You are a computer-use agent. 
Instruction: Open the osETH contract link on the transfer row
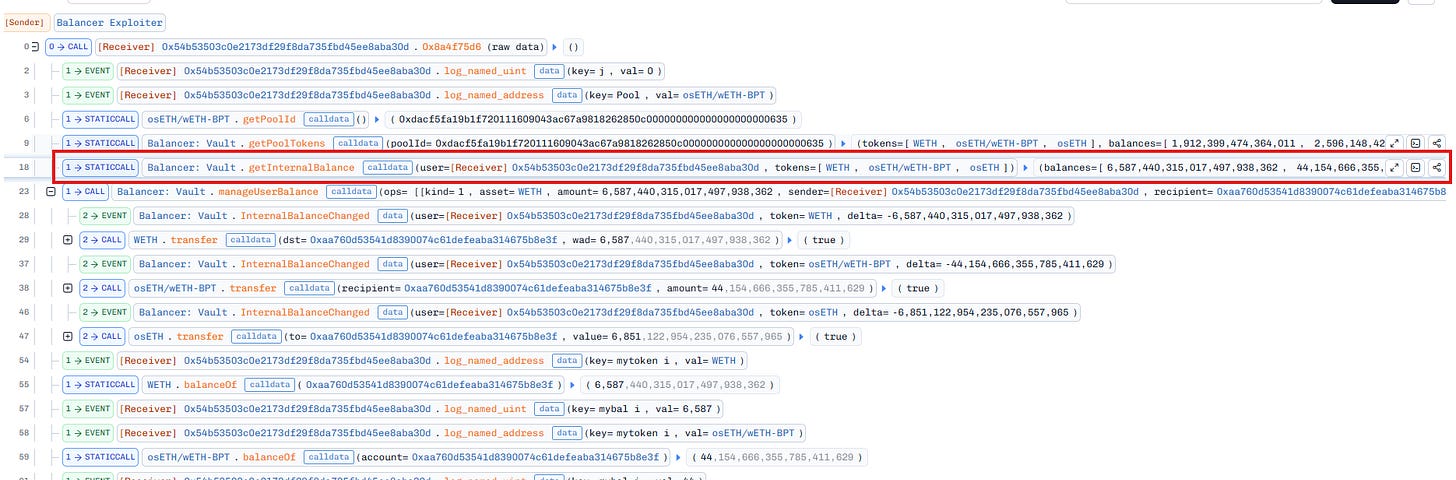150,337
